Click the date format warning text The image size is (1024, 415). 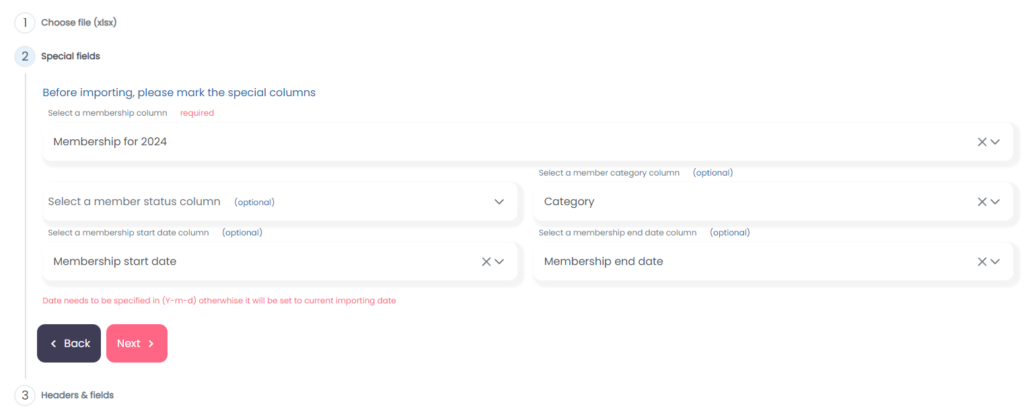click(219, 301)
